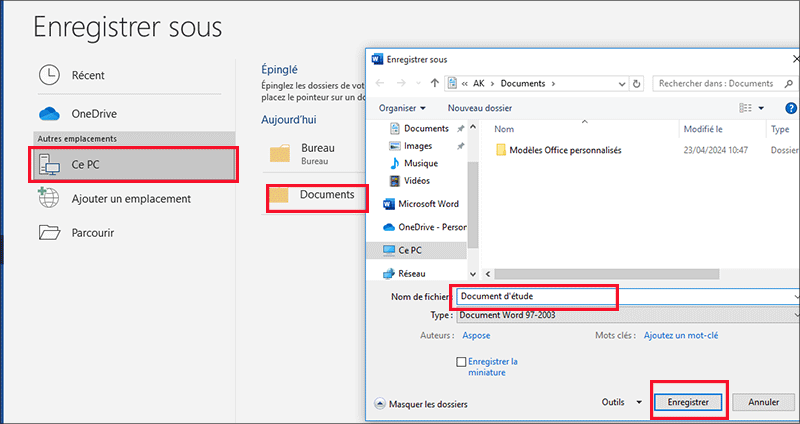Screen dimensions: 800x424
Task: Select Ce PC under Autres emplacements
Action: [x=134, y=165]
